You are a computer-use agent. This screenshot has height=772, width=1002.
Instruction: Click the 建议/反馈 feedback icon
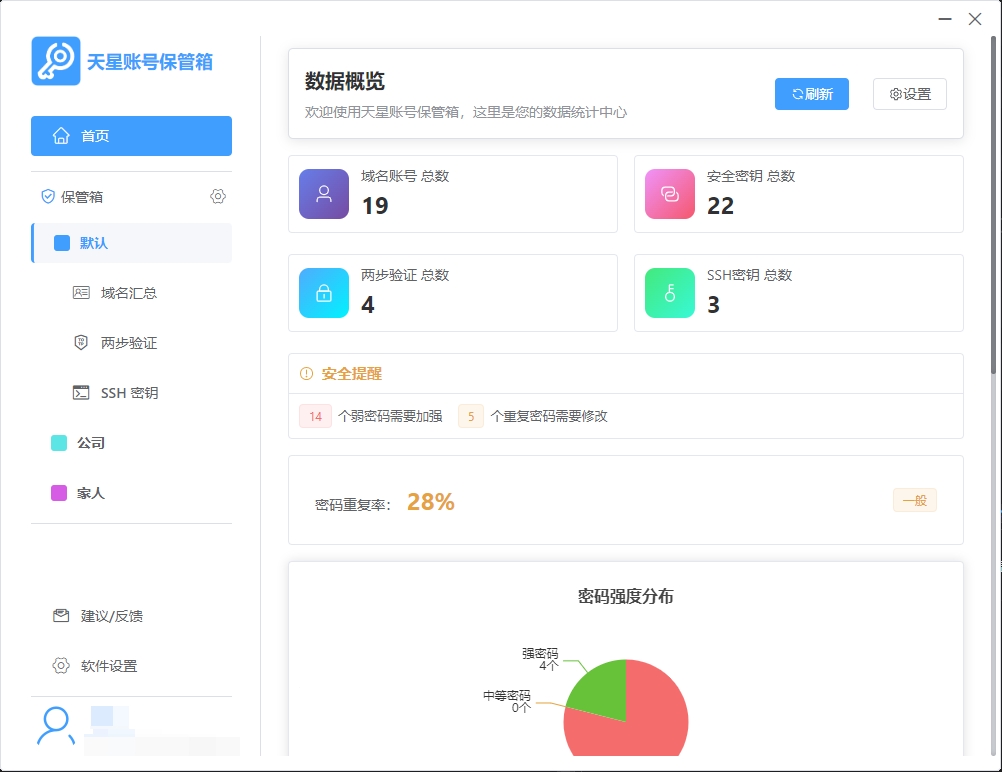point(61,616)
